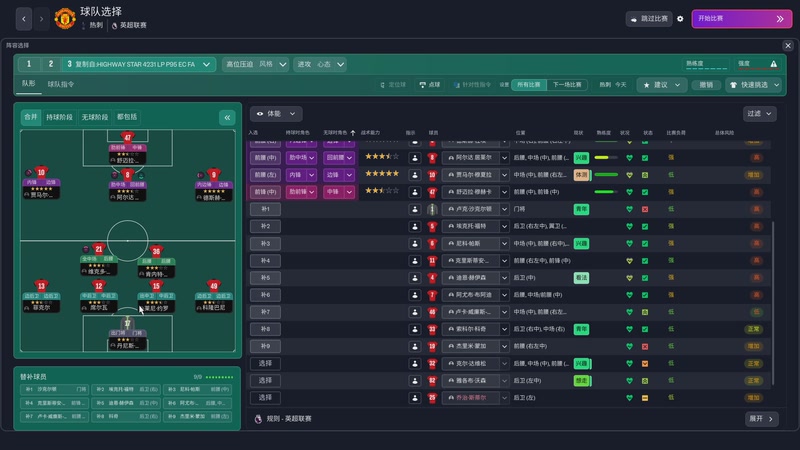Expand the number 5 player name dropdown
This screenshot has width=800, height=450.
point(504,226)
